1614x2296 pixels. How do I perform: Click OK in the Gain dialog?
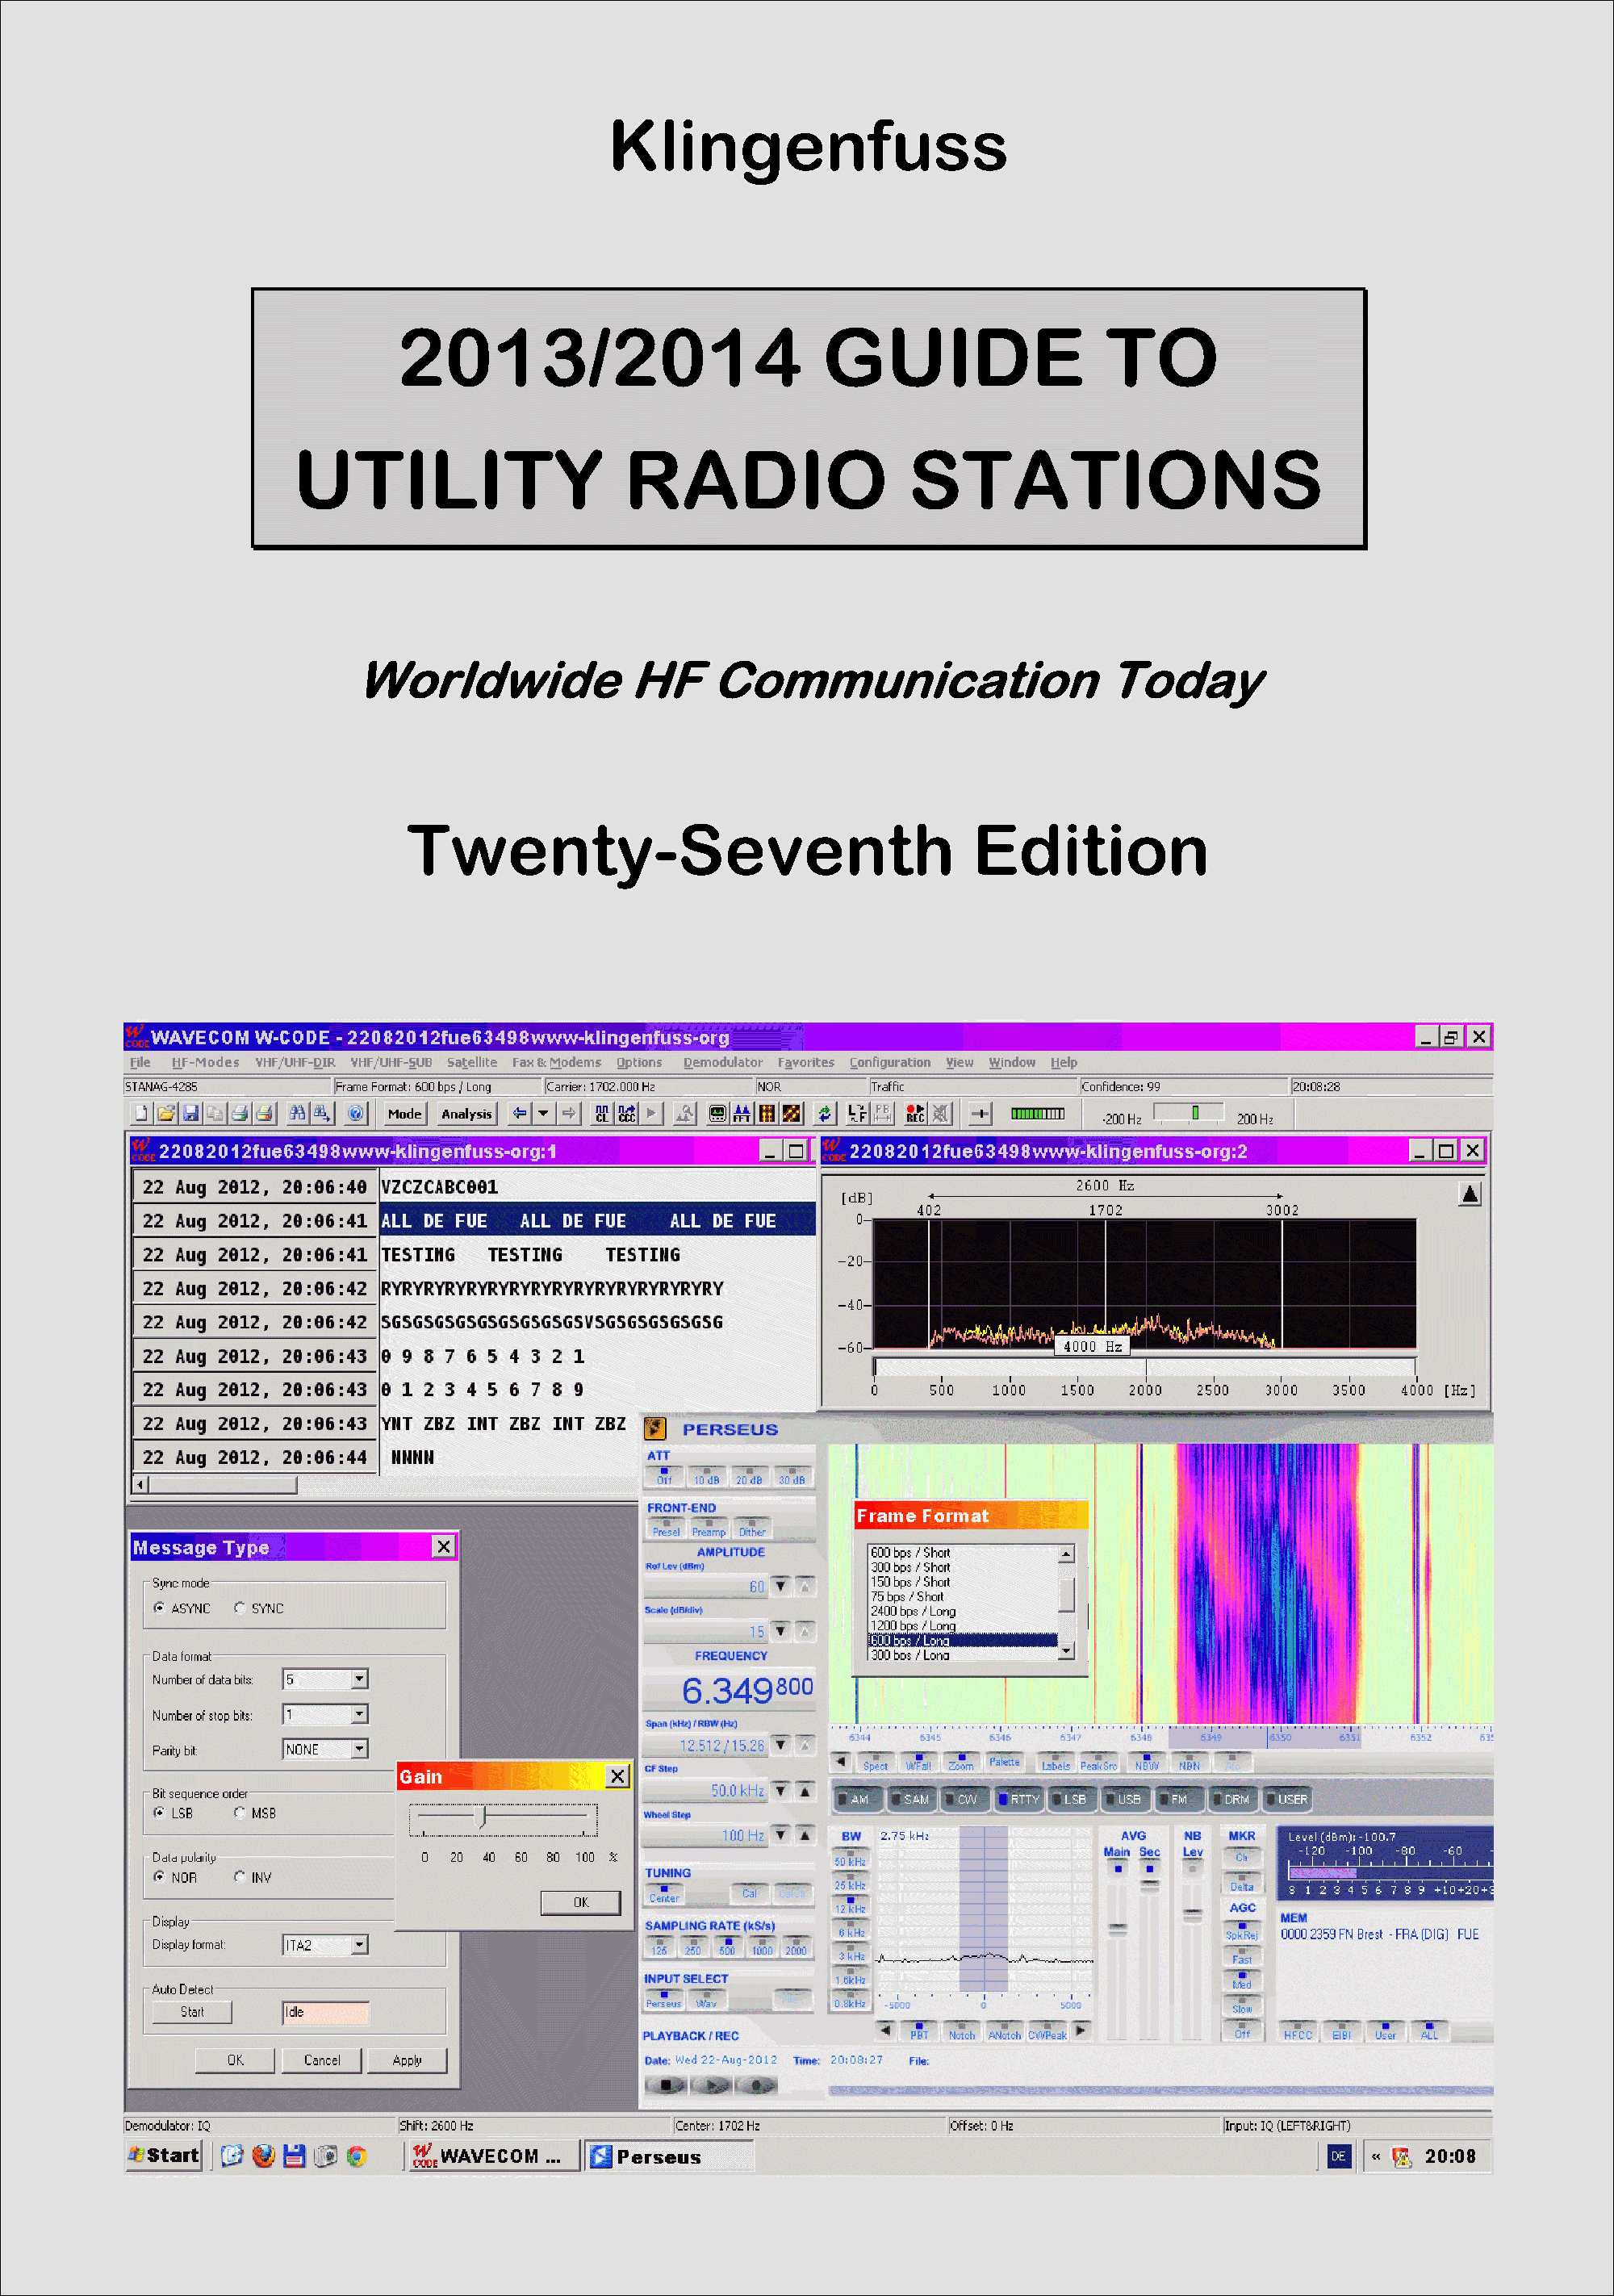[x=581, y=1902]
